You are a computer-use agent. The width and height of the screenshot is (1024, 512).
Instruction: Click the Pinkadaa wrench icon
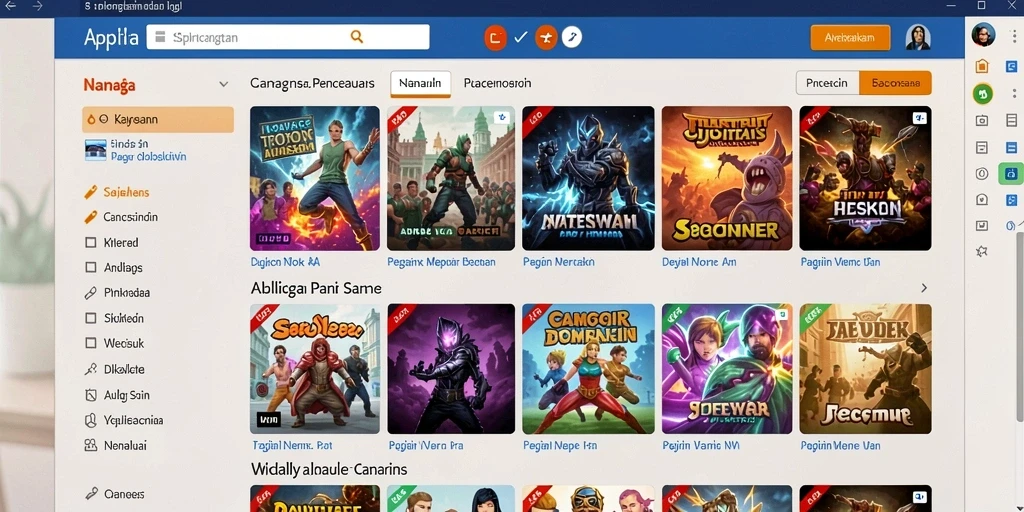click(x=91, y=293)
